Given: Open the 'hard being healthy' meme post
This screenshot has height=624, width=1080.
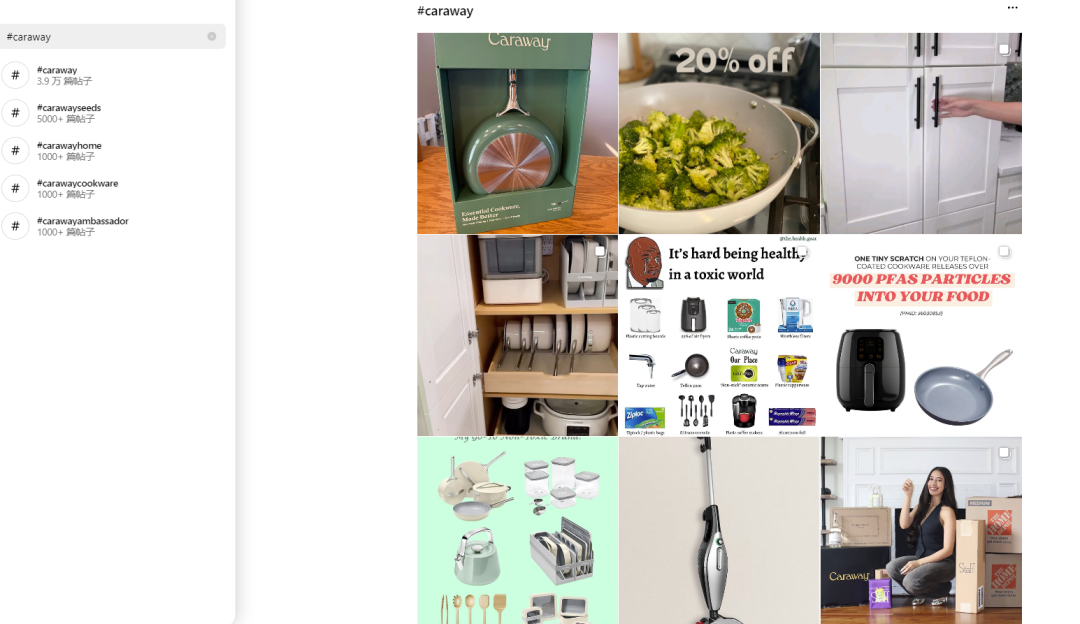Looking at the screenshot, I should tap(719, 335).
